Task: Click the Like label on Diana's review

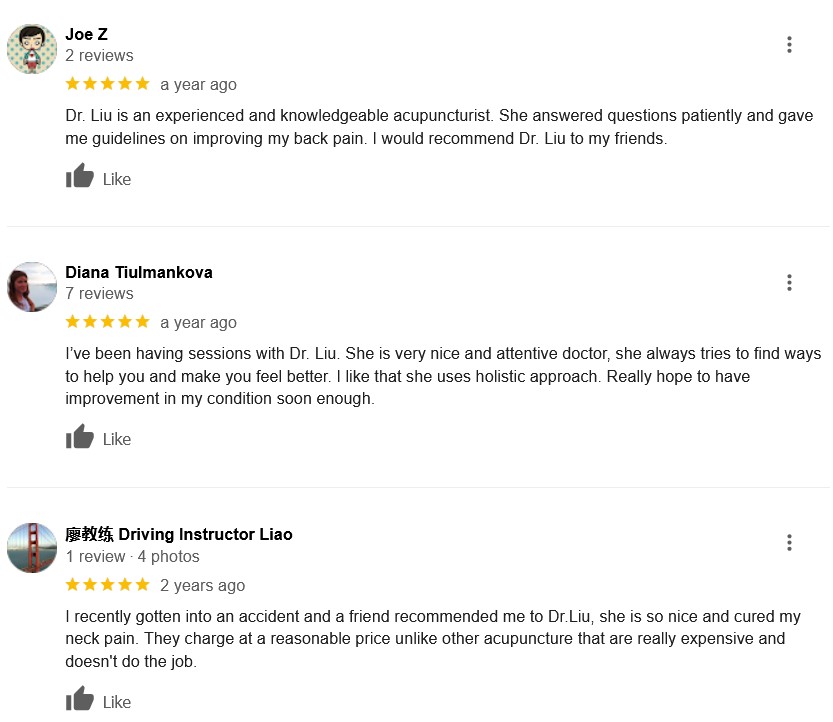Action: tap(117, 439)
